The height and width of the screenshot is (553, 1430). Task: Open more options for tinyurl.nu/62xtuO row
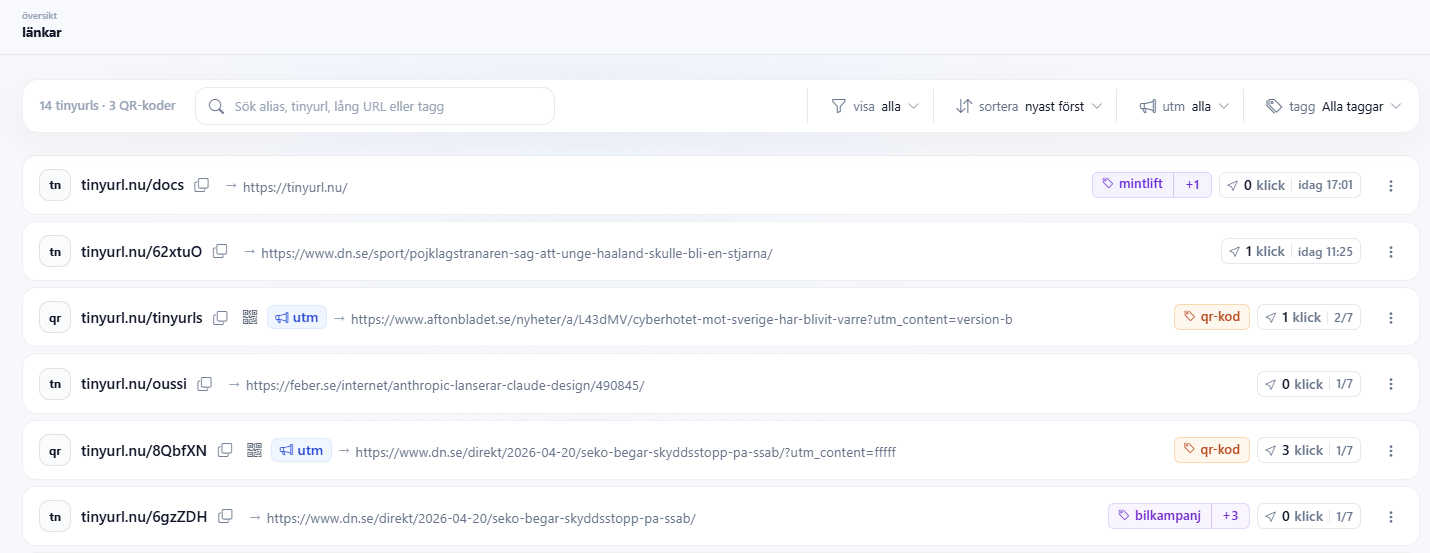(x=1390, y=251)
